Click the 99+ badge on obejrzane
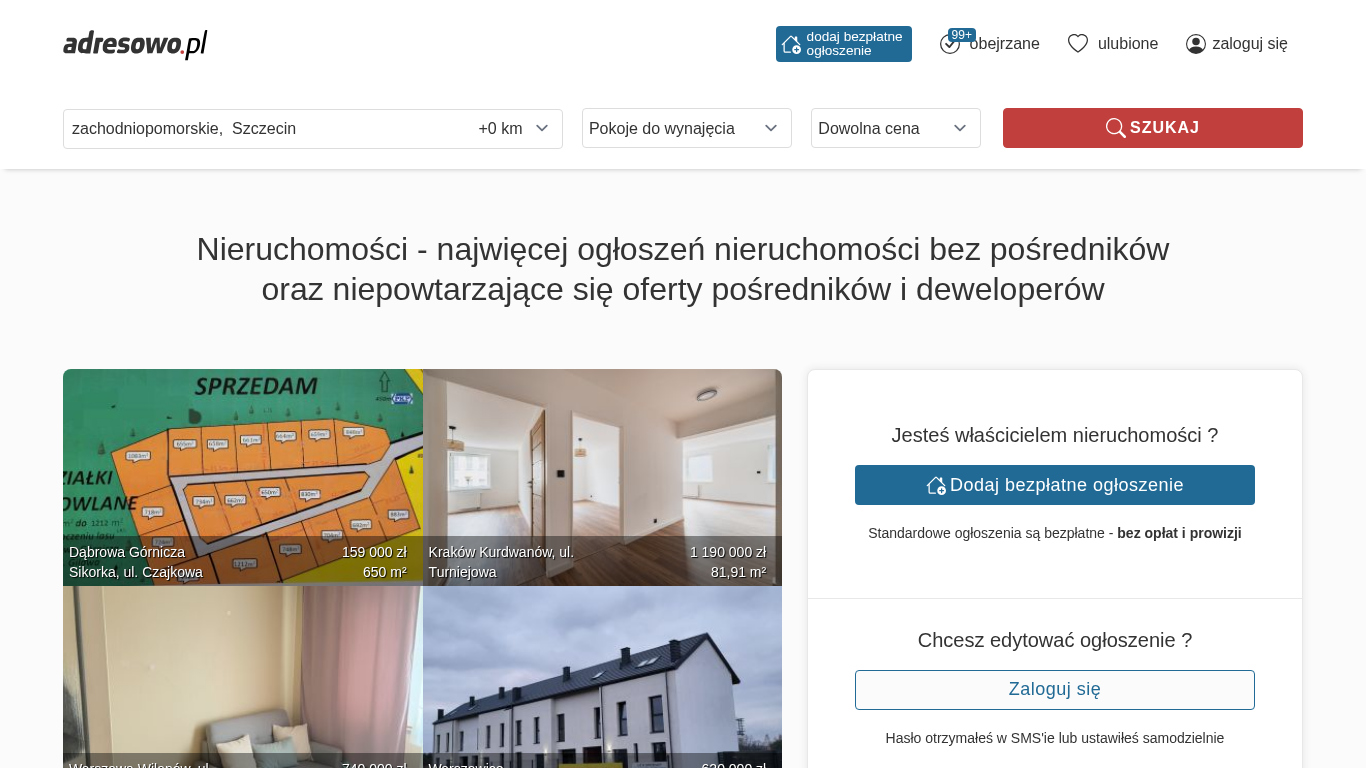This screenshot has height=768, width=1366. (961, 35)
